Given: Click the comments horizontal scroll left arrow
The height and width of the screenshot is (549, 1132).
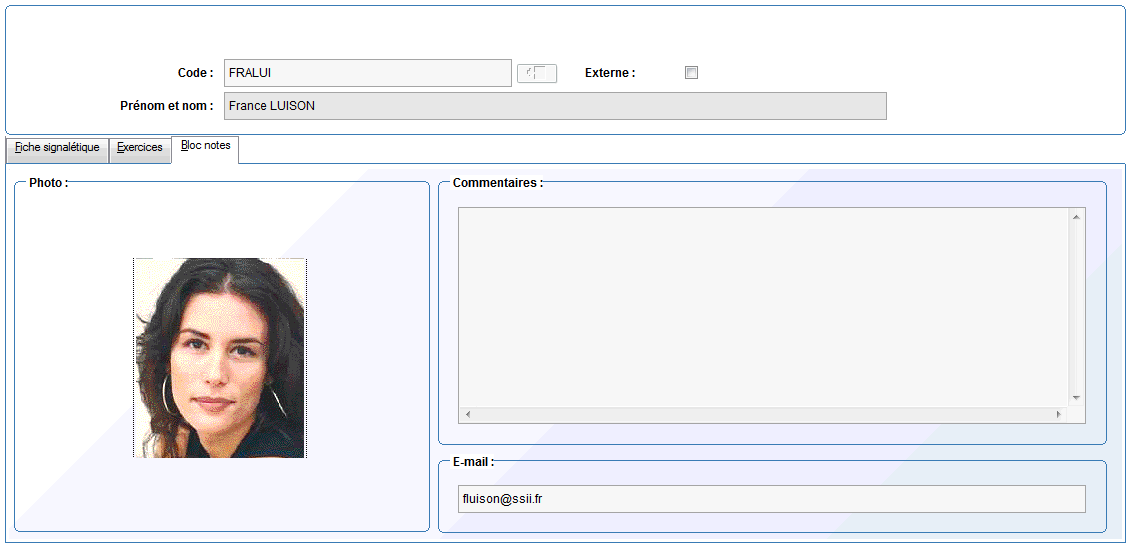Looking at the screenshot, I should click(x=467, y=415).
